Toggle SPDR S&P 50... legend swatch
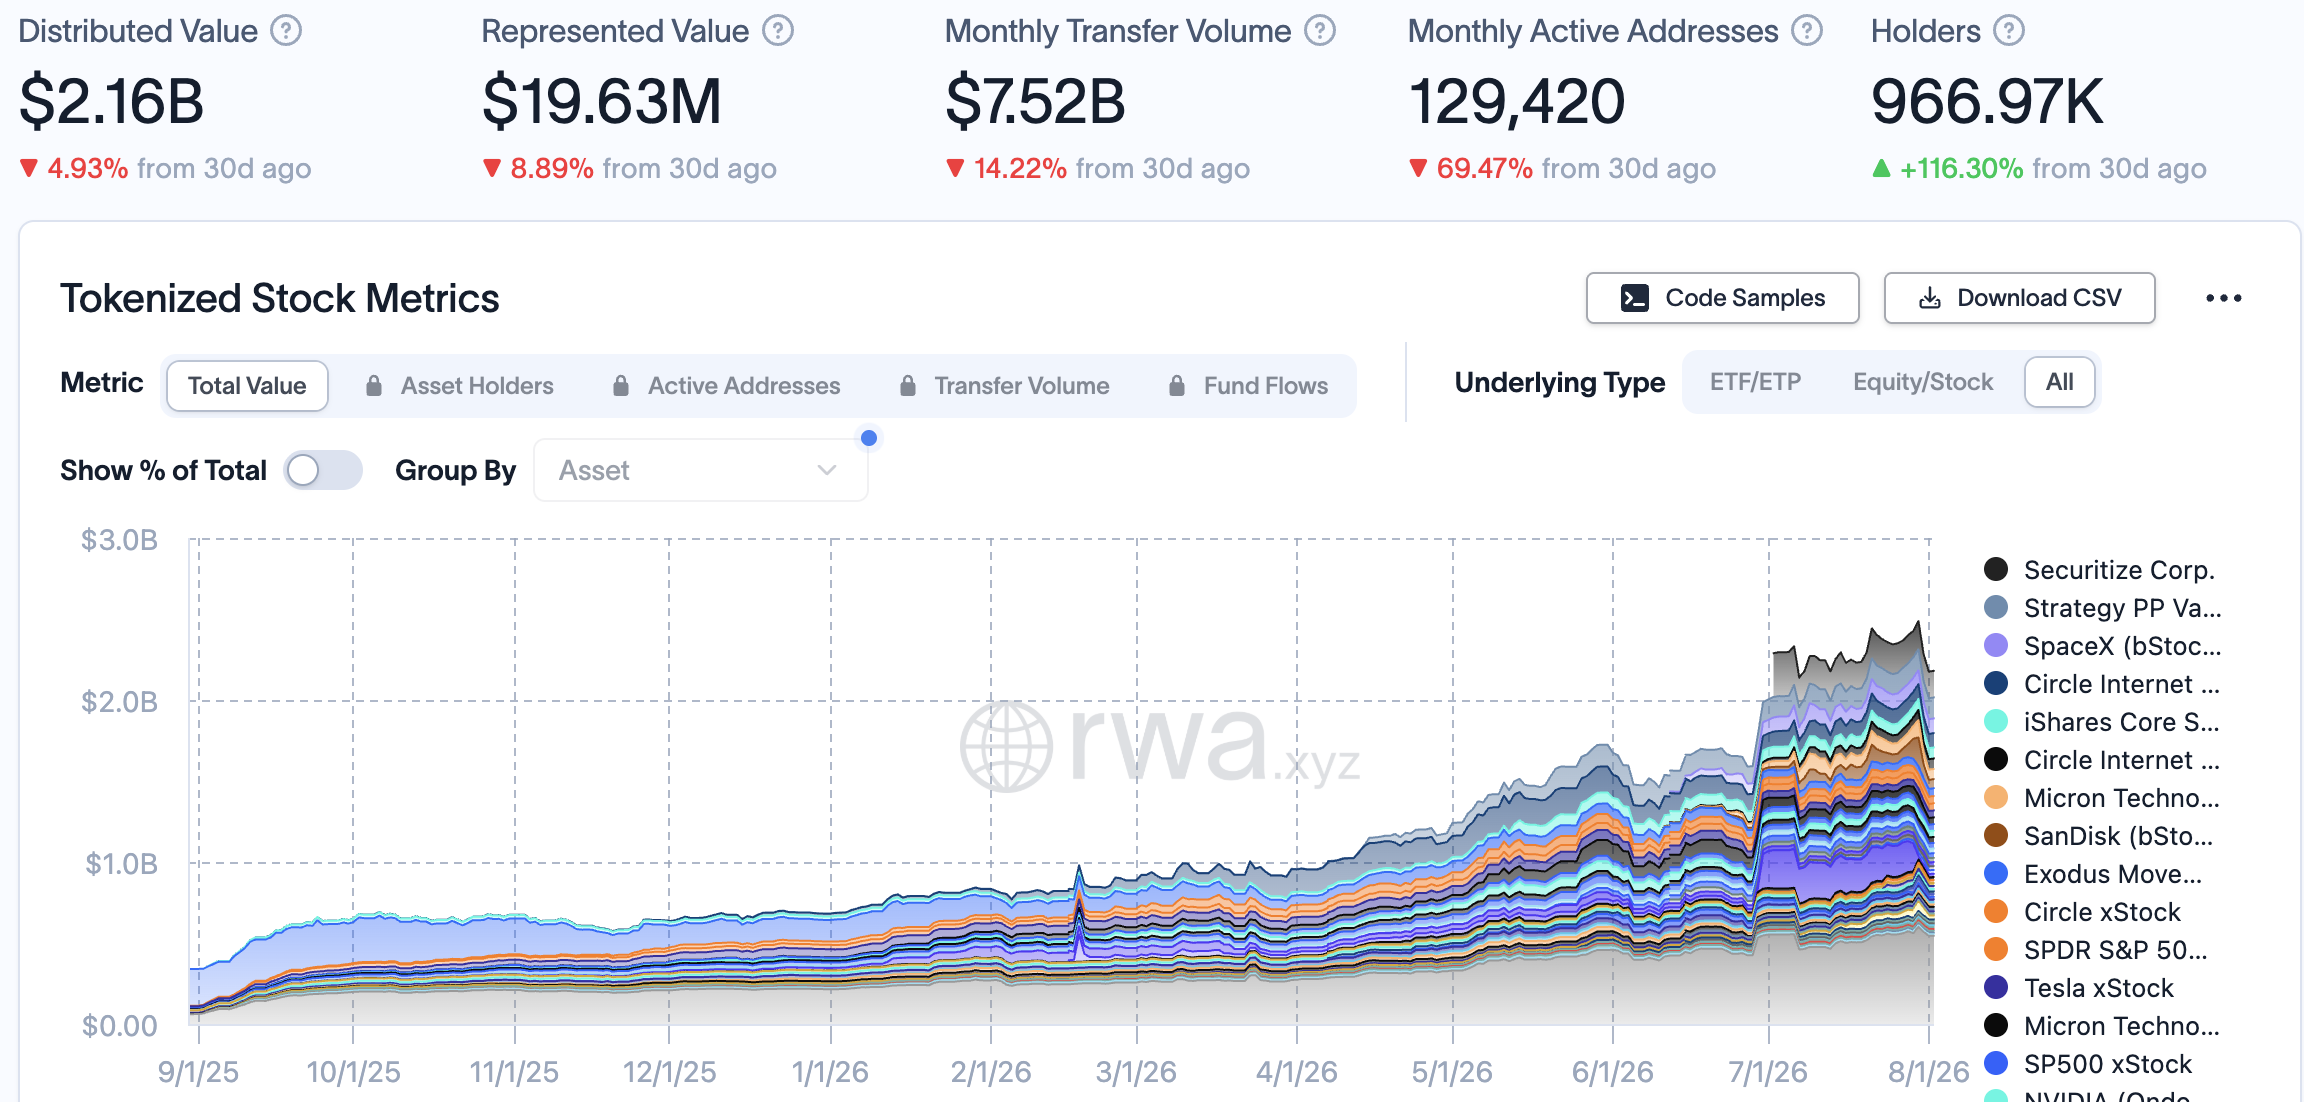Screen dimensions: 2304x1102 1996,949
